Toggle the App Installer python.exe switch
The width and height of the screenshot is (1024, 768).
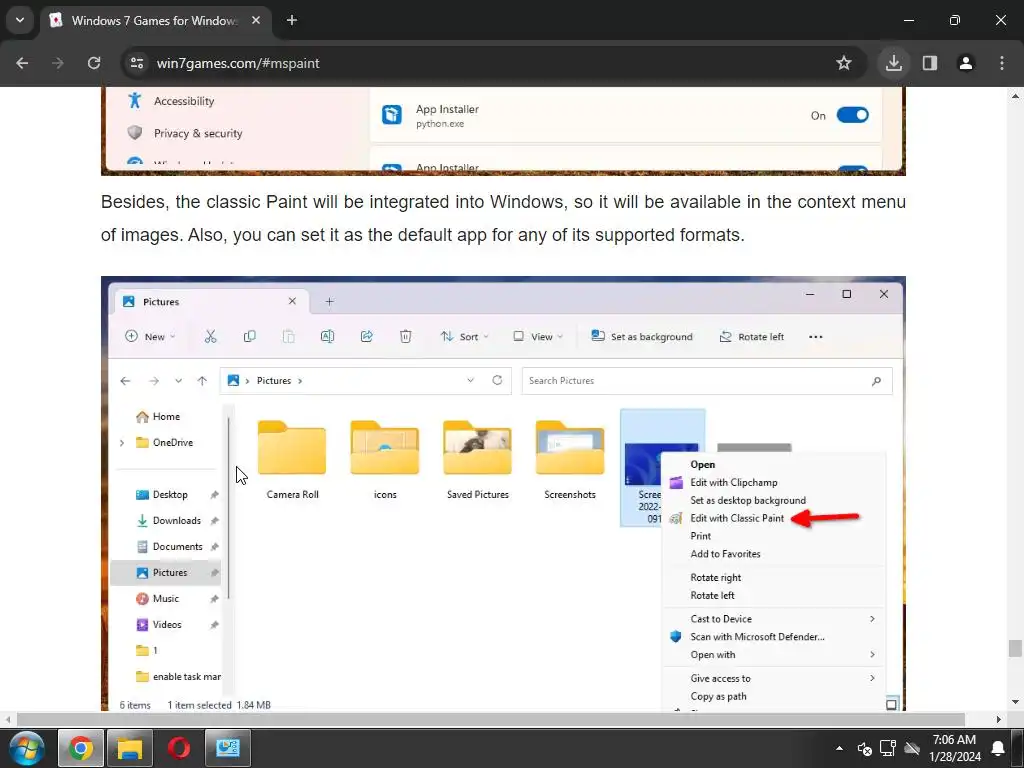point(852,115)
